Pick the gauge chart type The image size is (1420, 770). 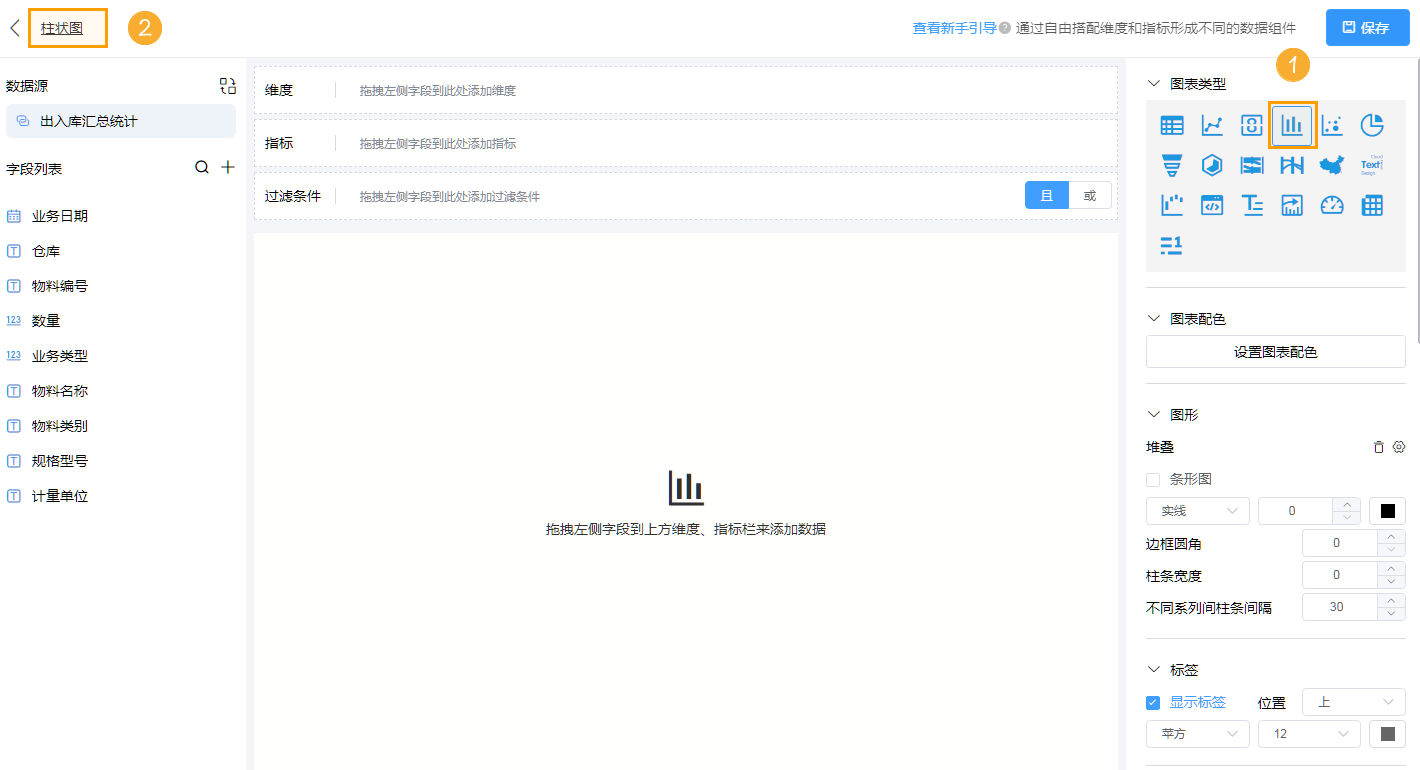pyautogui.click(x=1331, y=205)
